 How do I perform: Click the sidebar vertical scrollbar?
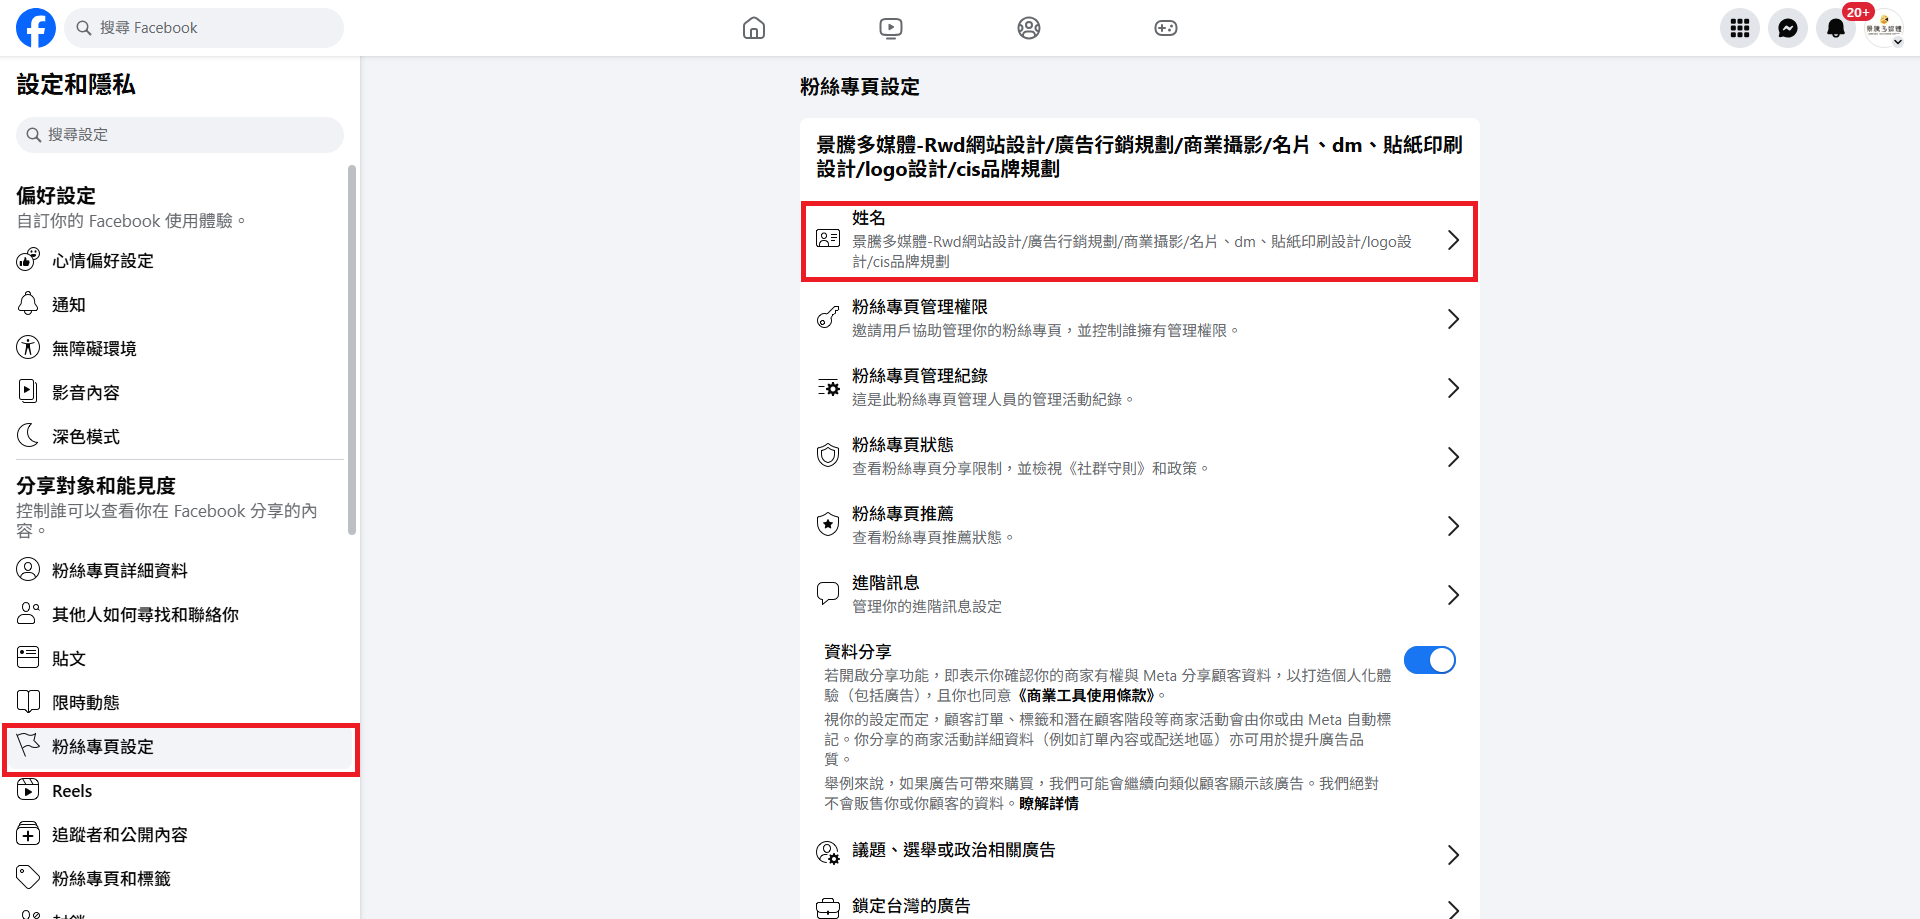click(352, 350)
